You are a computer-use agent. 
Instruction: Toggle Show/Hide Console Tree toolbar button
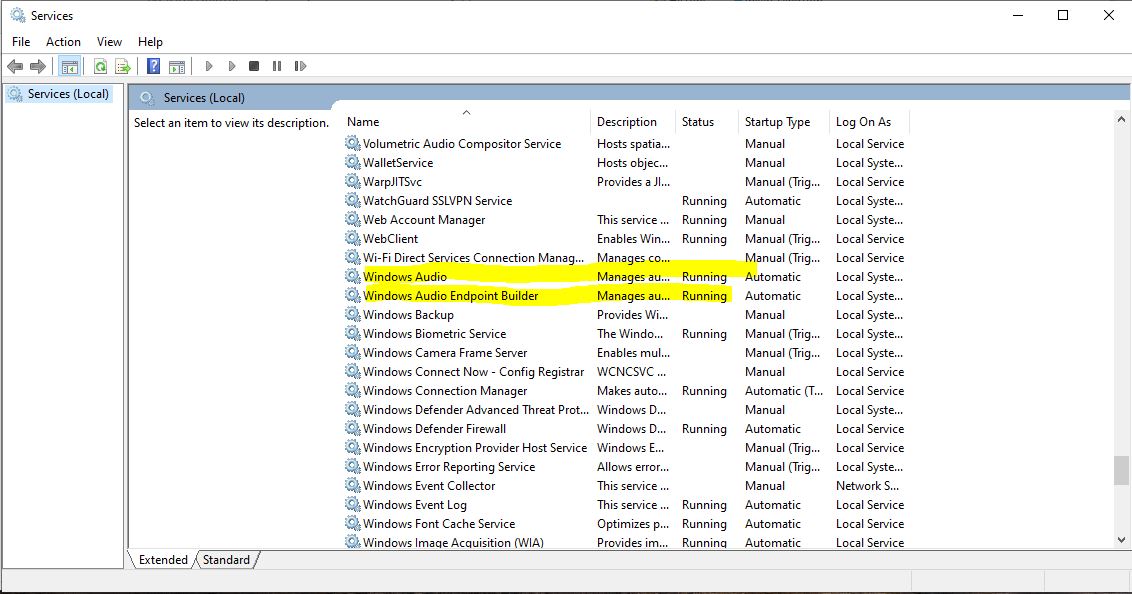[x=69, y=67]
